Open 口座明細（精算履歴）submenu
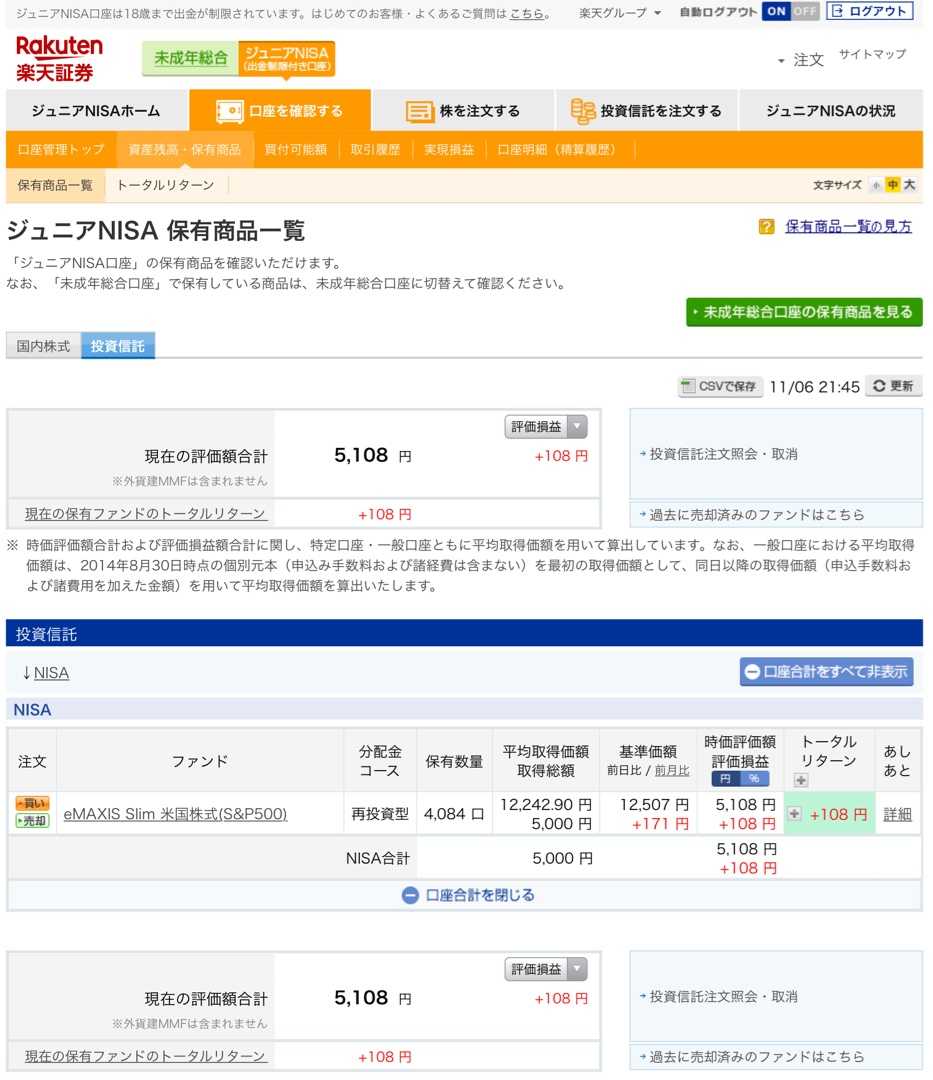Image resolution: width=933 pixels, height=1080 pixels. click(556, 149)
